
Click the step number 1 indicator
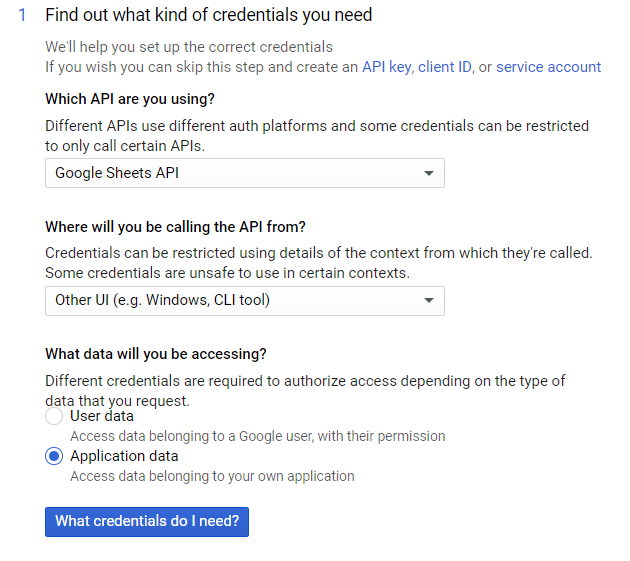(22, 15)
